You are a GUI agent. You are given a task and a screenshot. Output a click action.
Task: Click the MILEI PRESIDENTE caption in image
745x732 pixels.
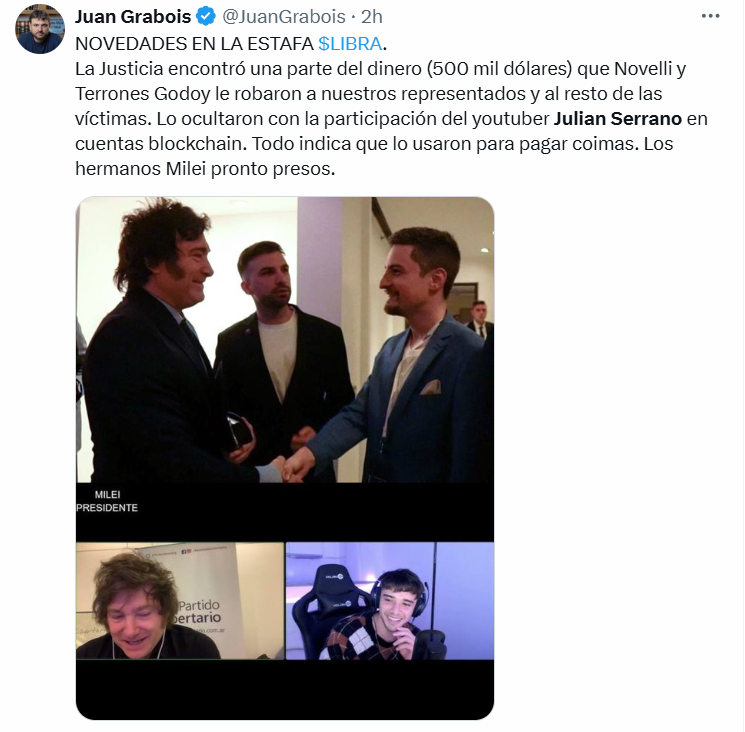pos(107,501)
